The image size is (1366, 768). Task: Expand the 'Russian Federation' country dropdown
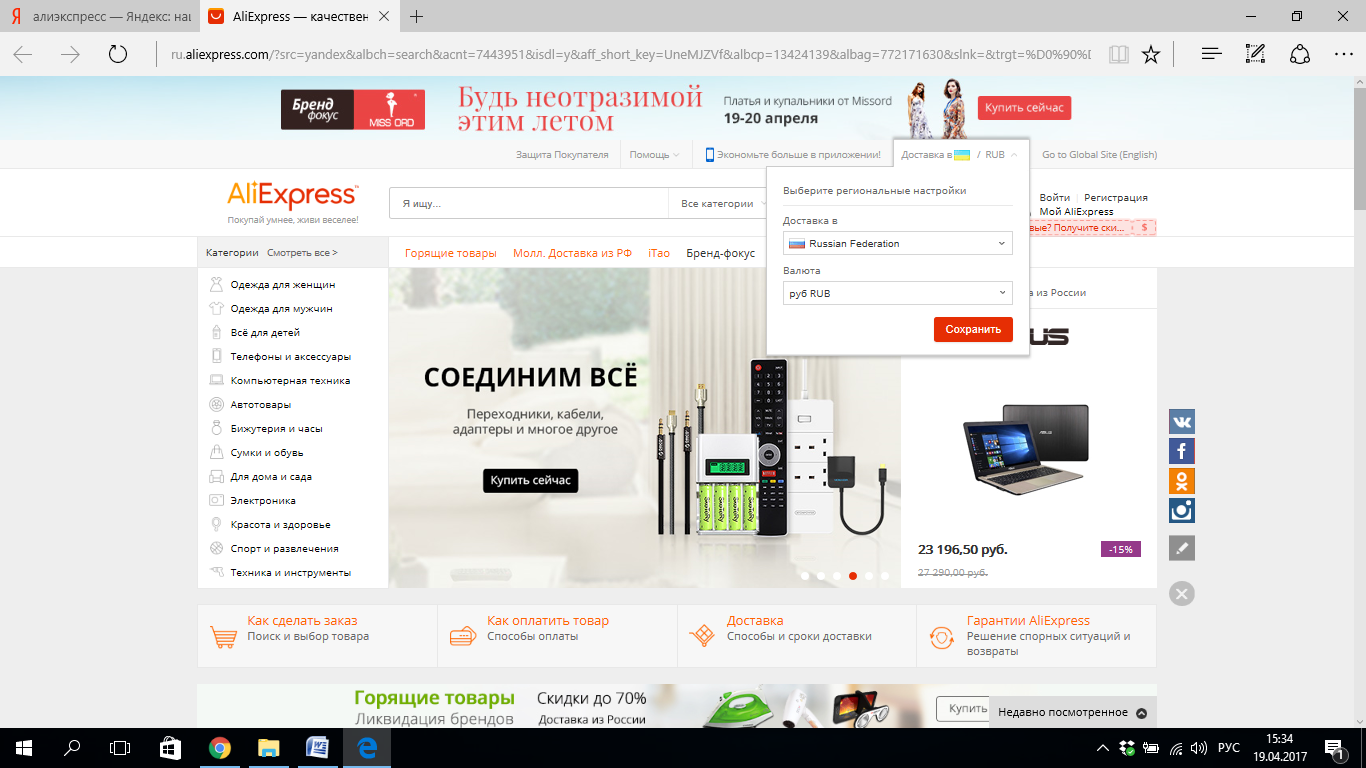[x=898, y=243]
